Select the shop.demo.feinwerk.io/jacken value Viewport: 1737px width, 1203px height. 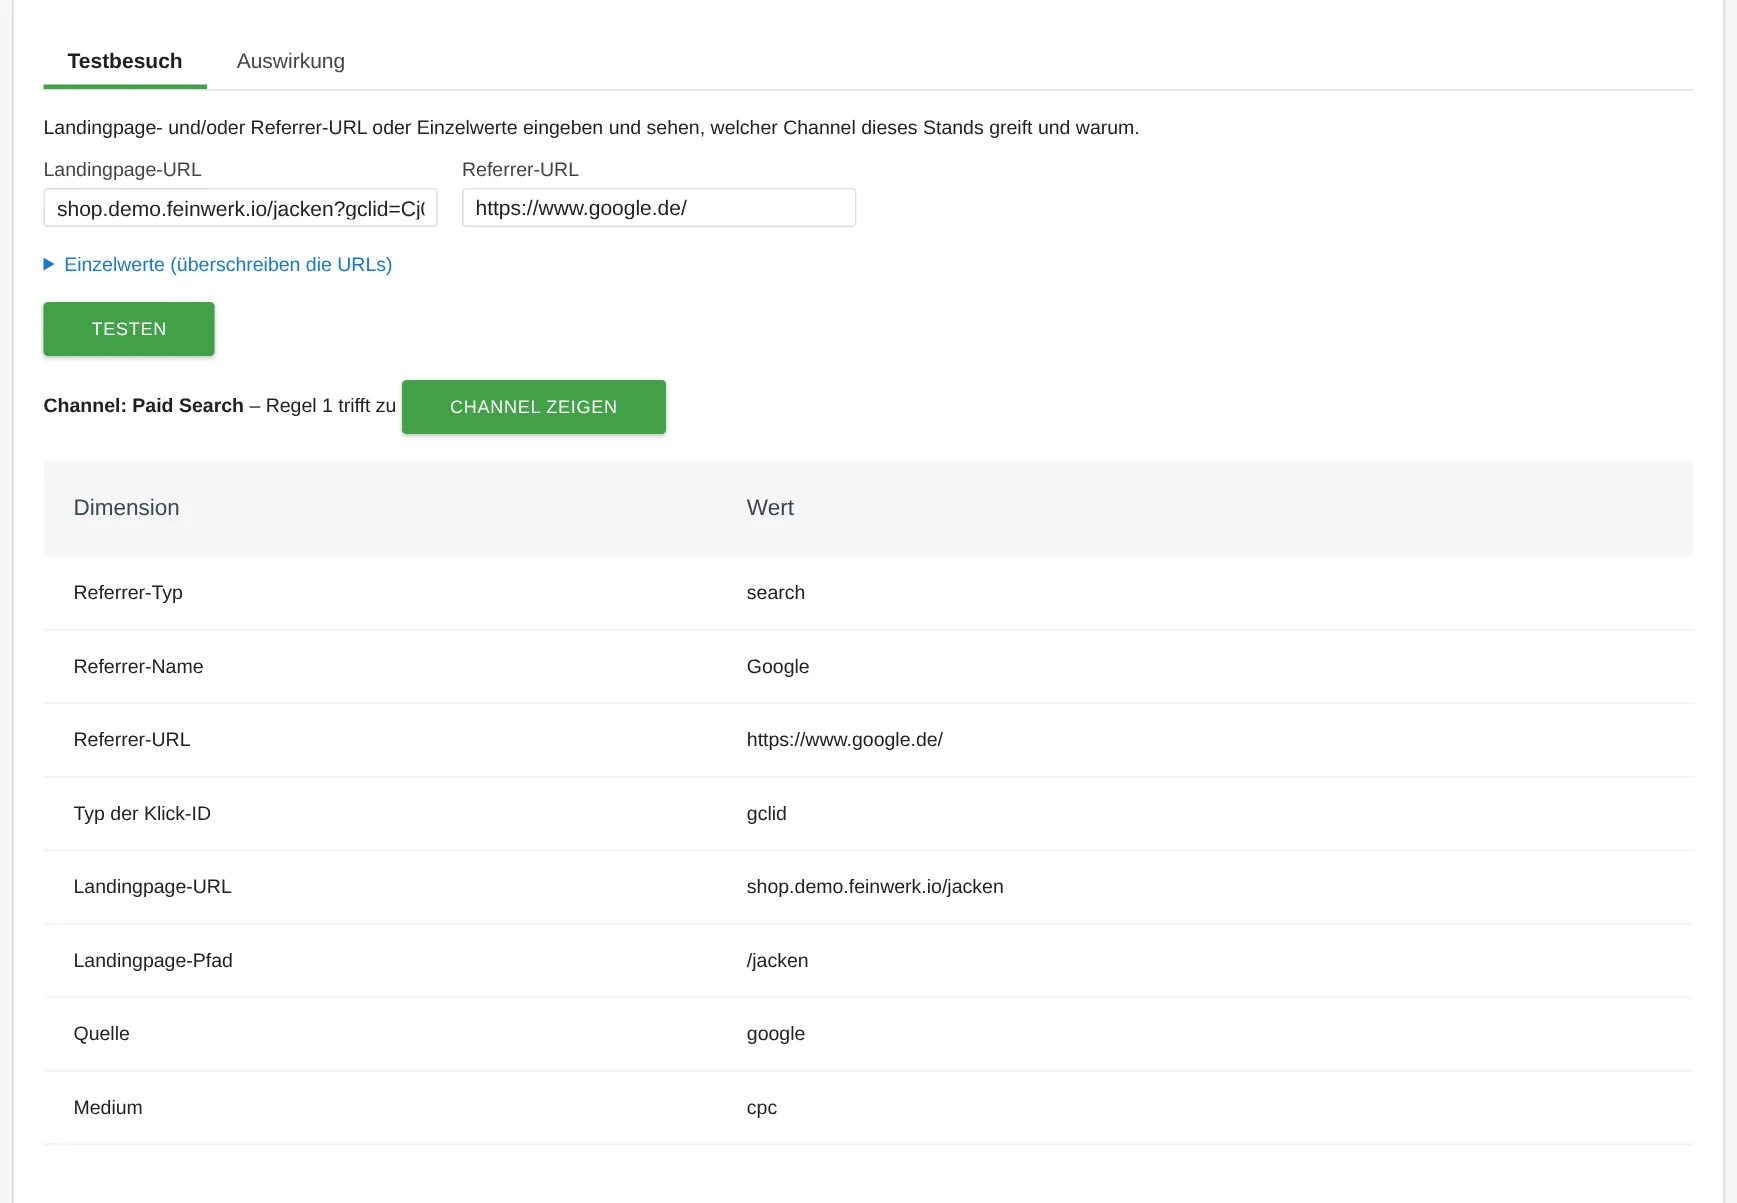pos(875,887)
